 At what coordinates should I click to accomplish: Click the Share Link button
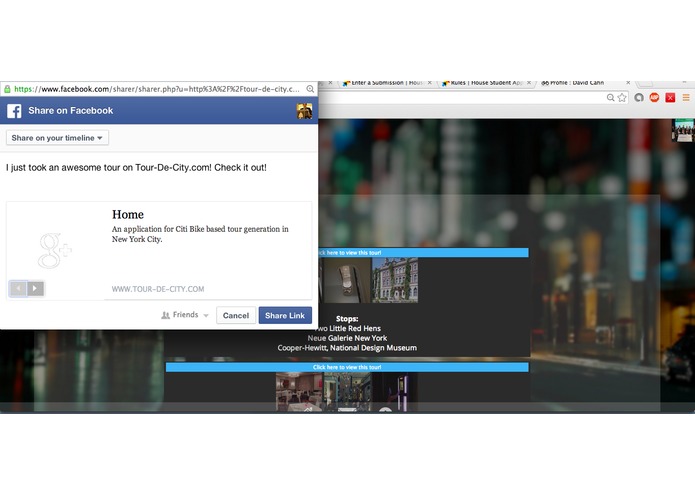click(285, 315)
